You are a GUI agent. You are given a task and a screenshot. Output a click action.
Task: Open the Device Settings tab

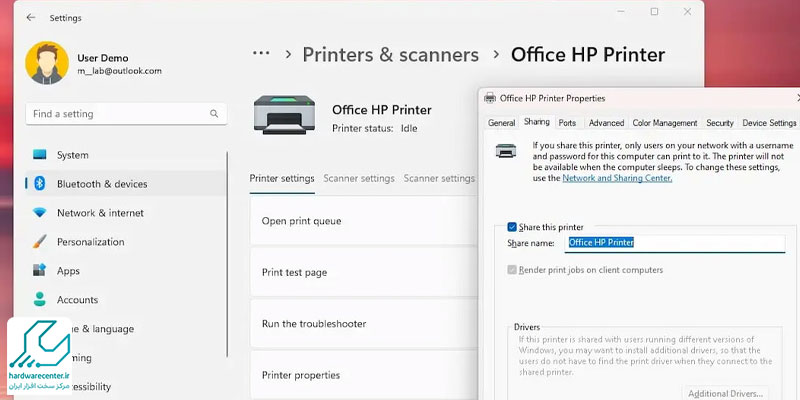(769, 123)
